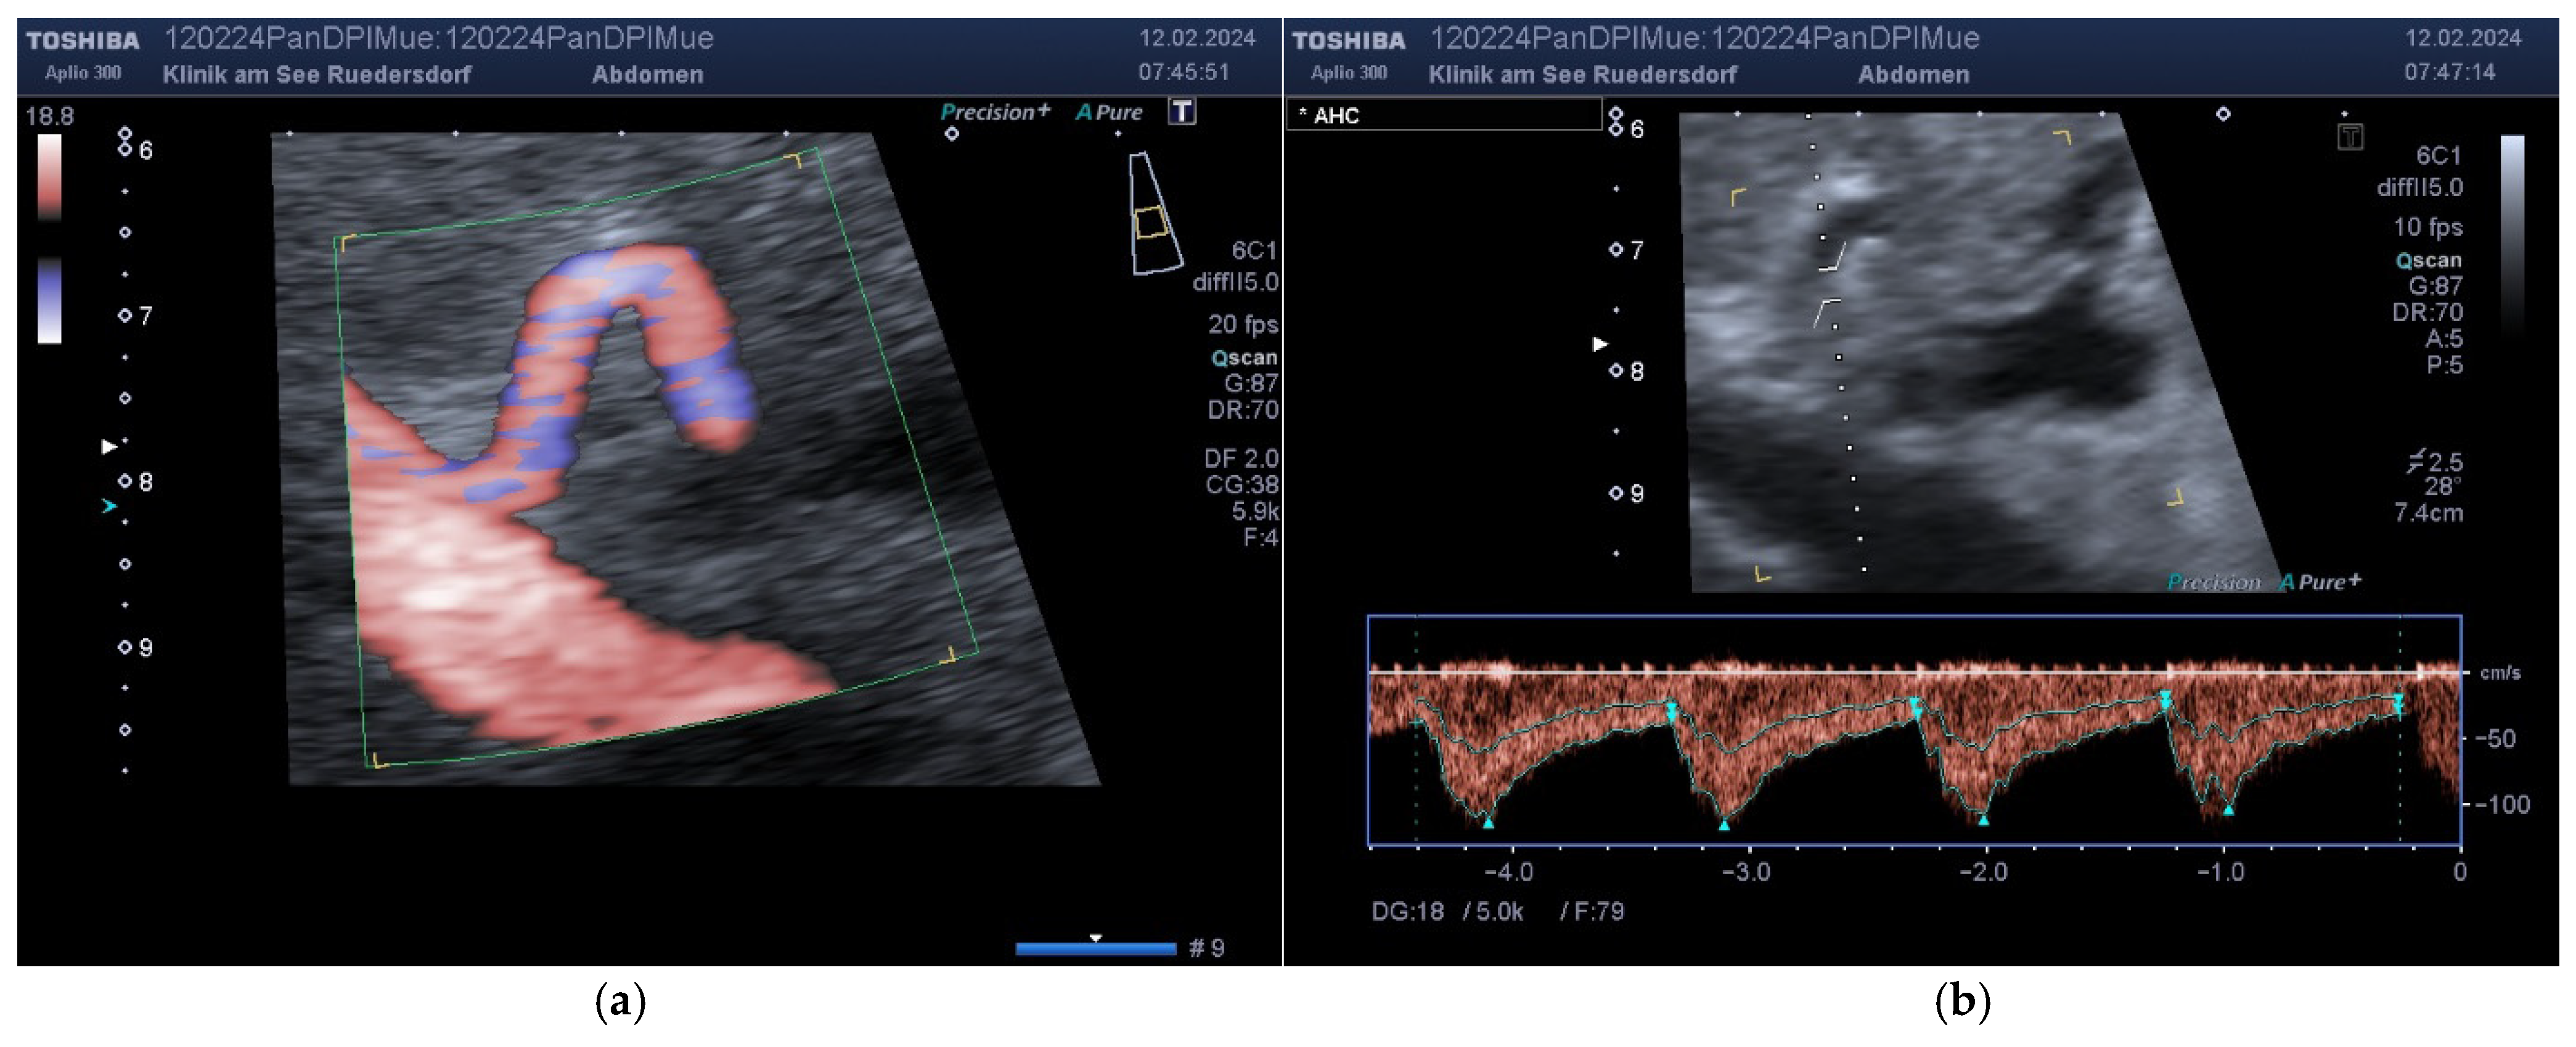Viewport: 2576px width, 1047px height.
Task: Click the Abdomen preset label in left header
Action: pyautogui.click(x=647, y=74)
